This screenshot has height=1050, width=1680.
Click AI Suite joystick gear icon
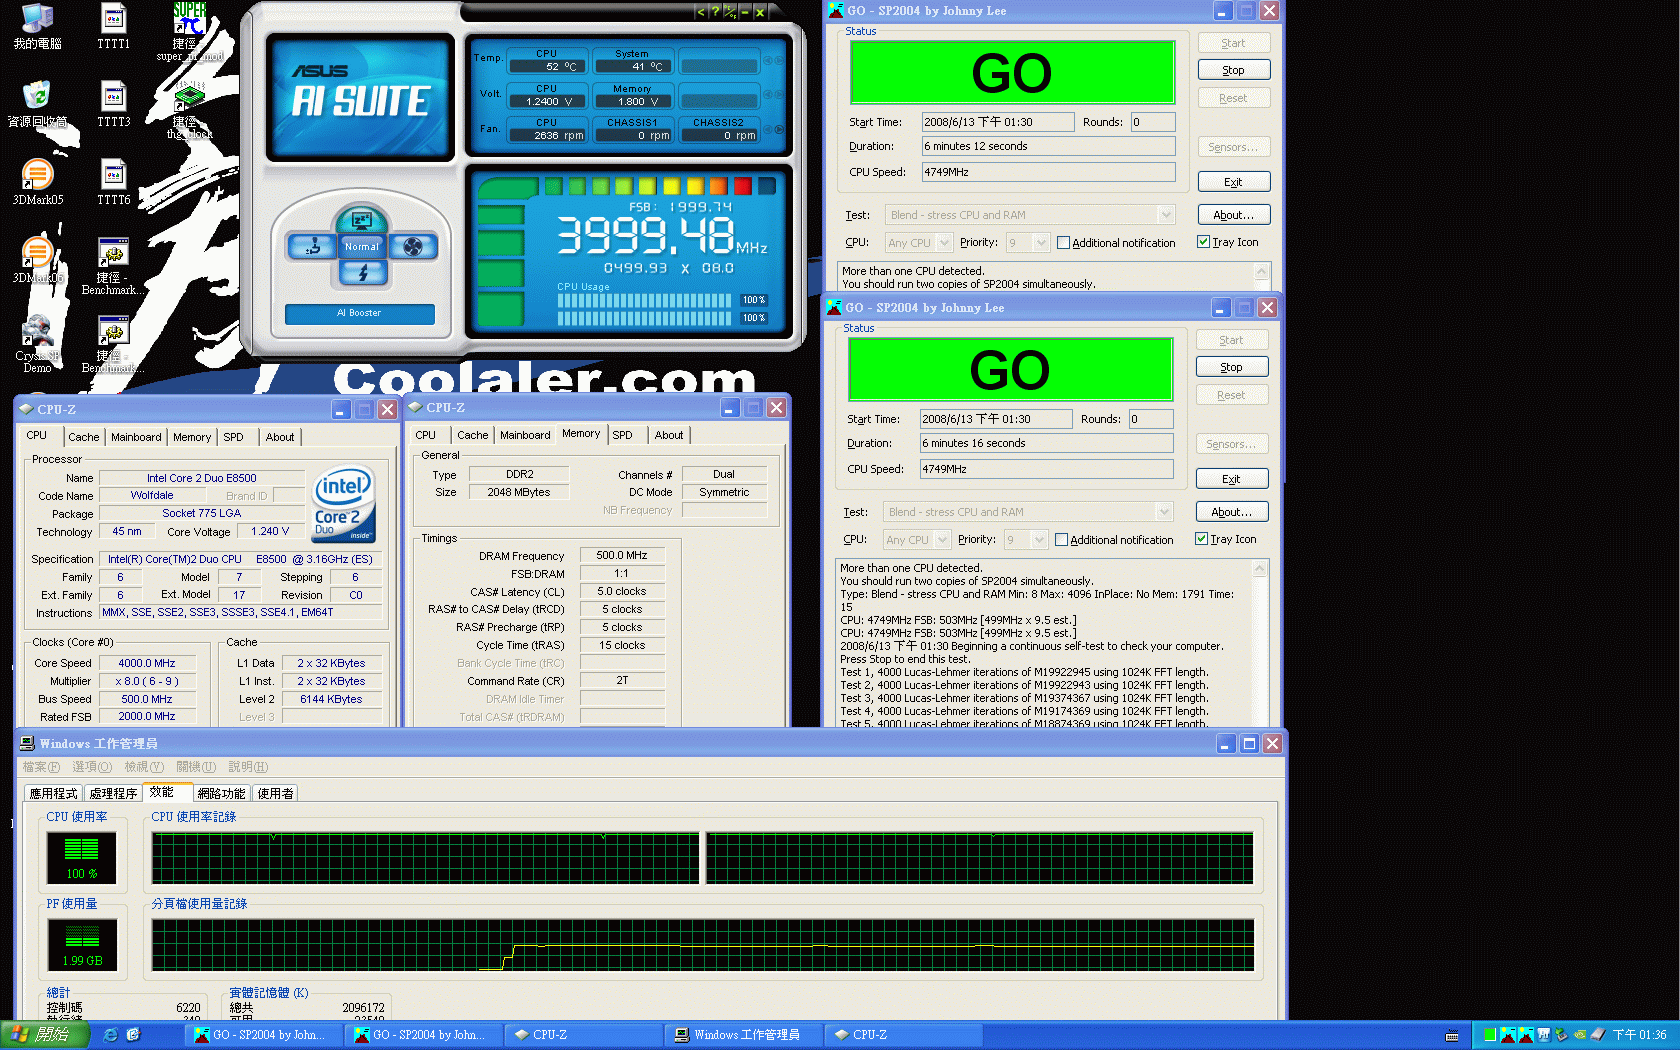coord(313,246)
